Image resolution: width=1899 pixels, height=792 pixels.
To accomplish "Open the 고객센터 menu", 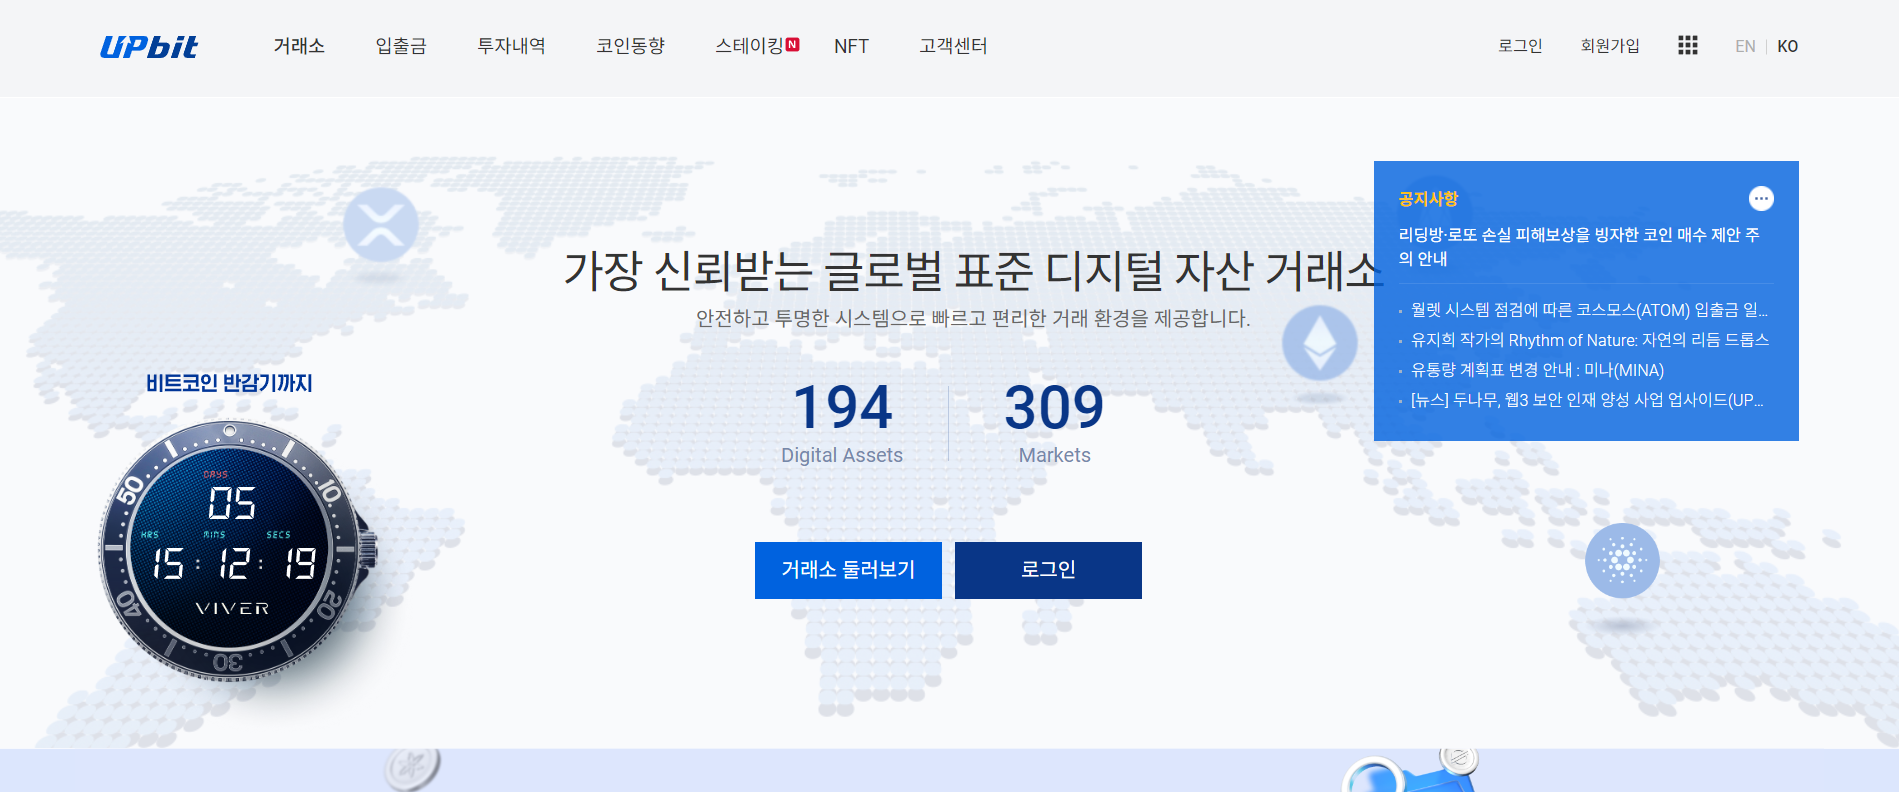I will click(953, 46).
